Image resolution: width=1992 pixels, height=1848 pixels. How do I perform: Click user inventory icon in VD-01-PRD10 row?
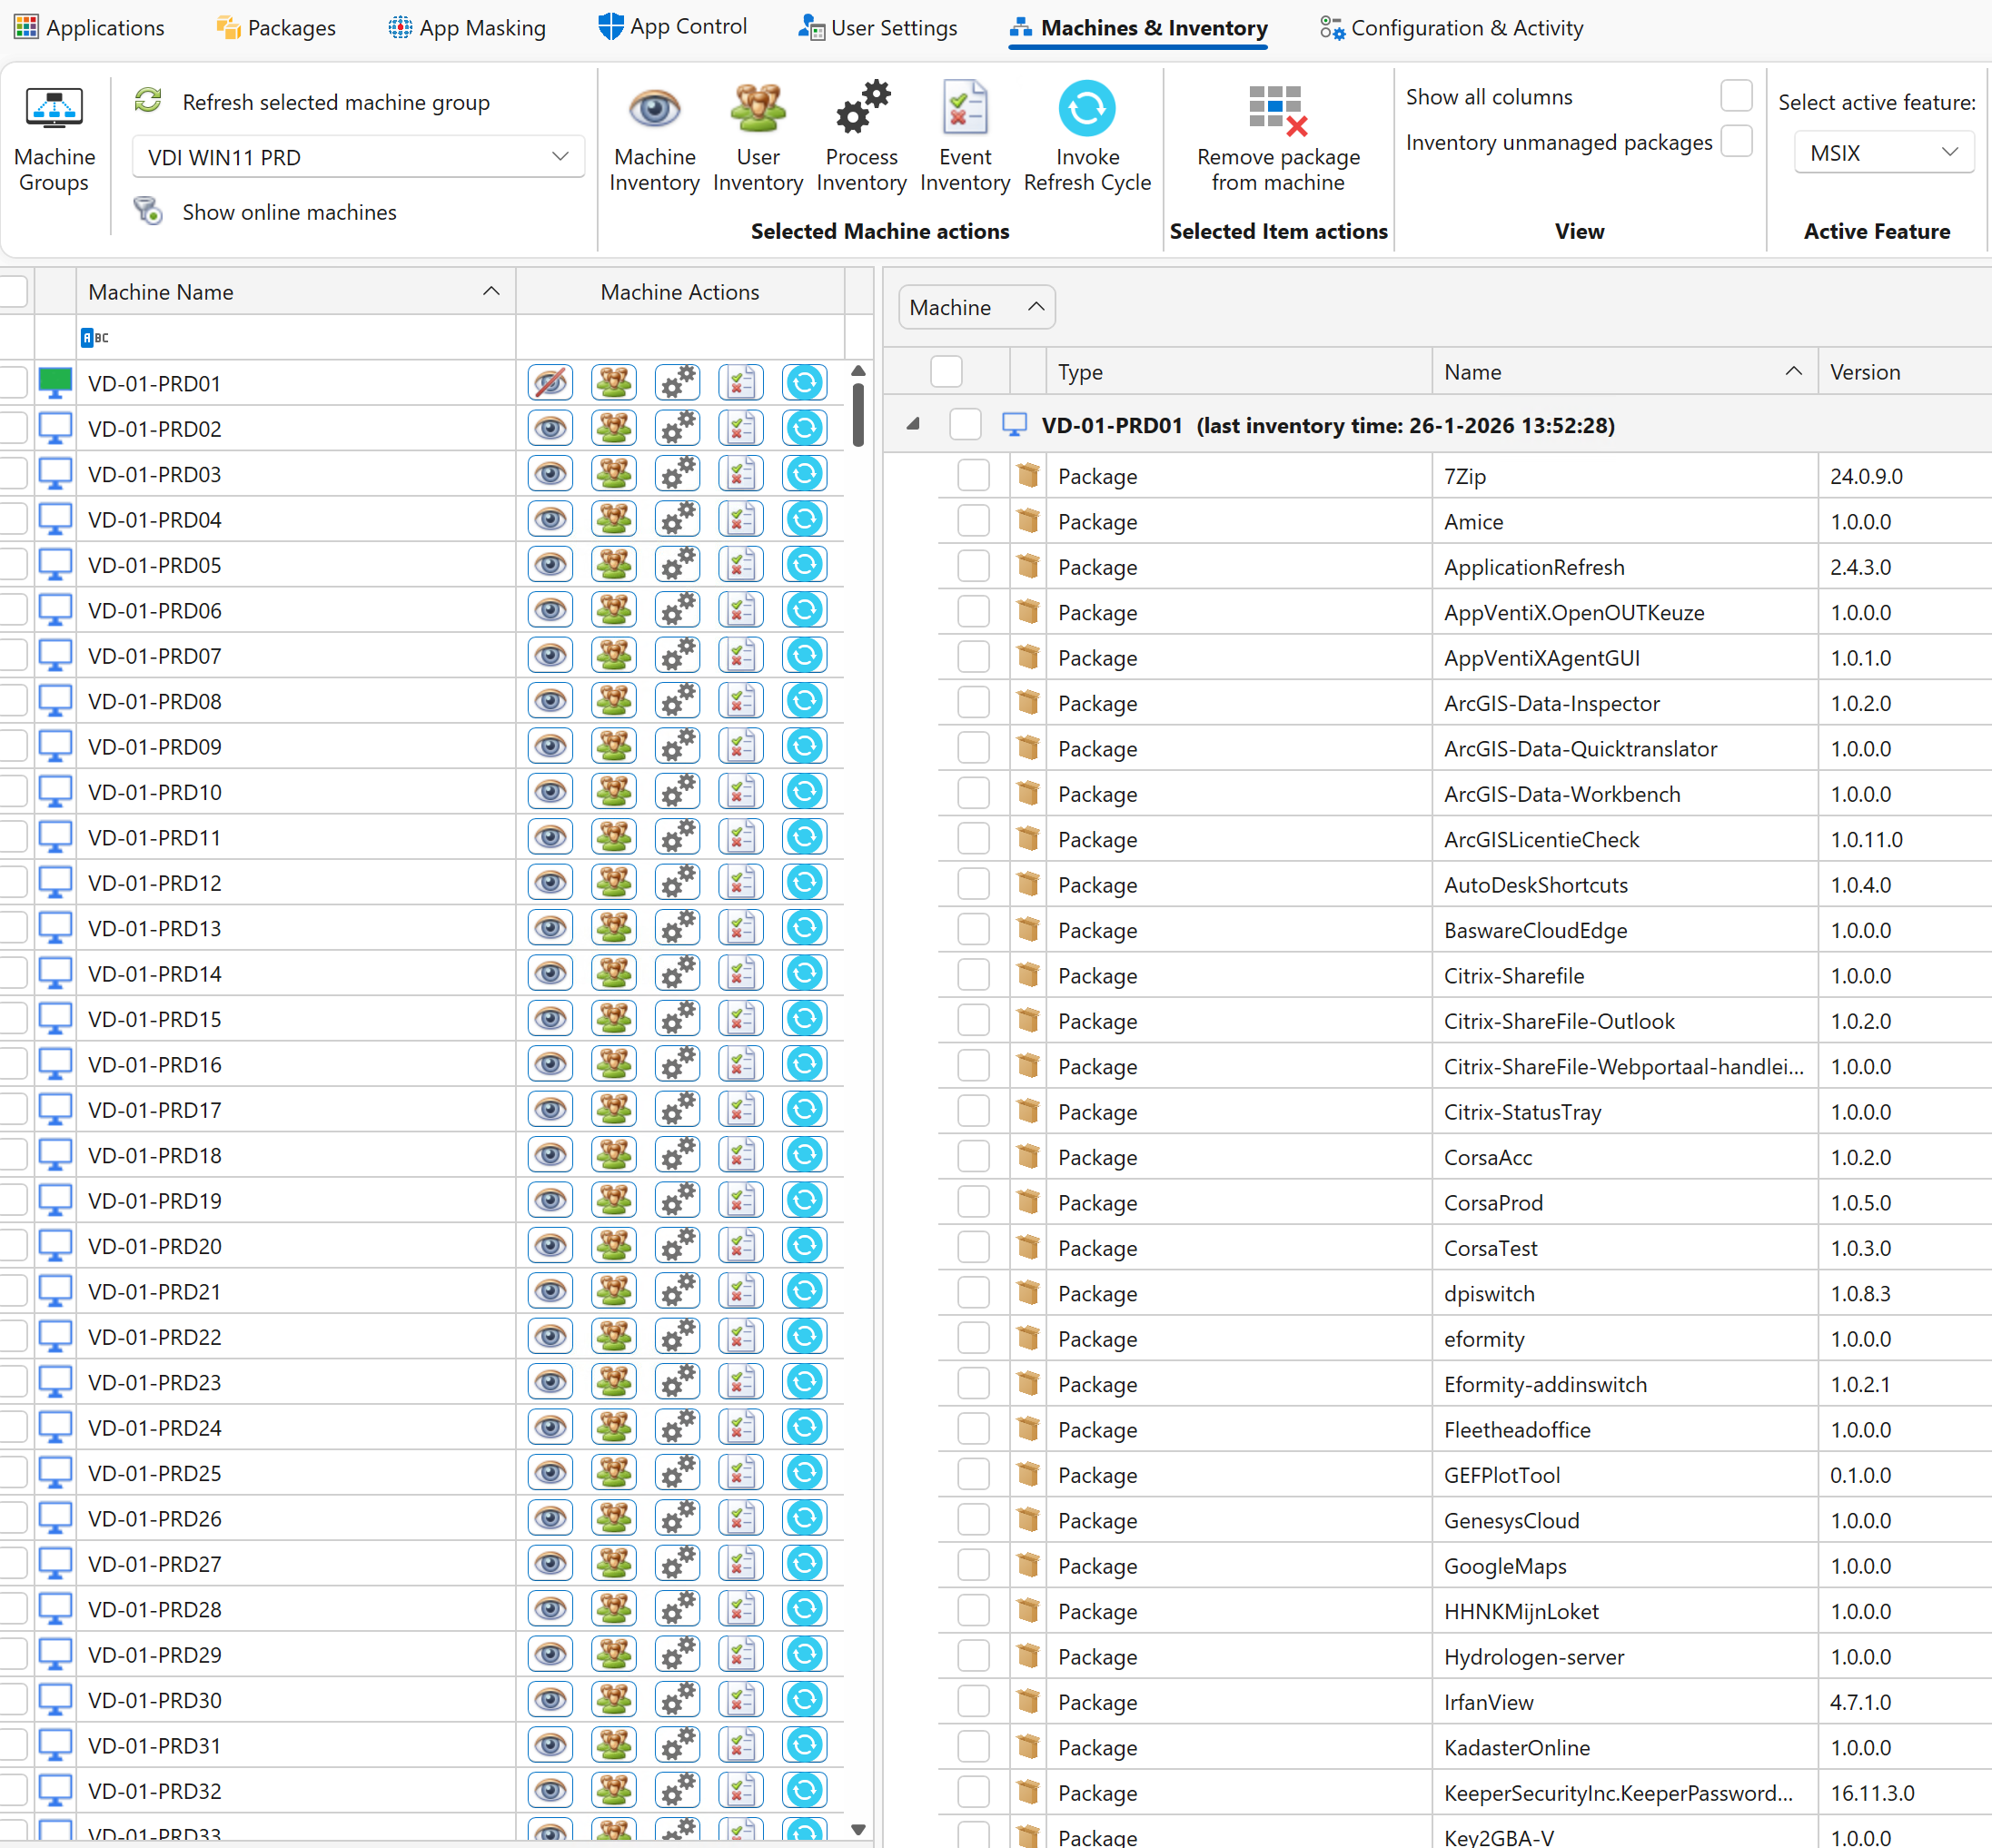pyautogui.click(x=614, y=792)
